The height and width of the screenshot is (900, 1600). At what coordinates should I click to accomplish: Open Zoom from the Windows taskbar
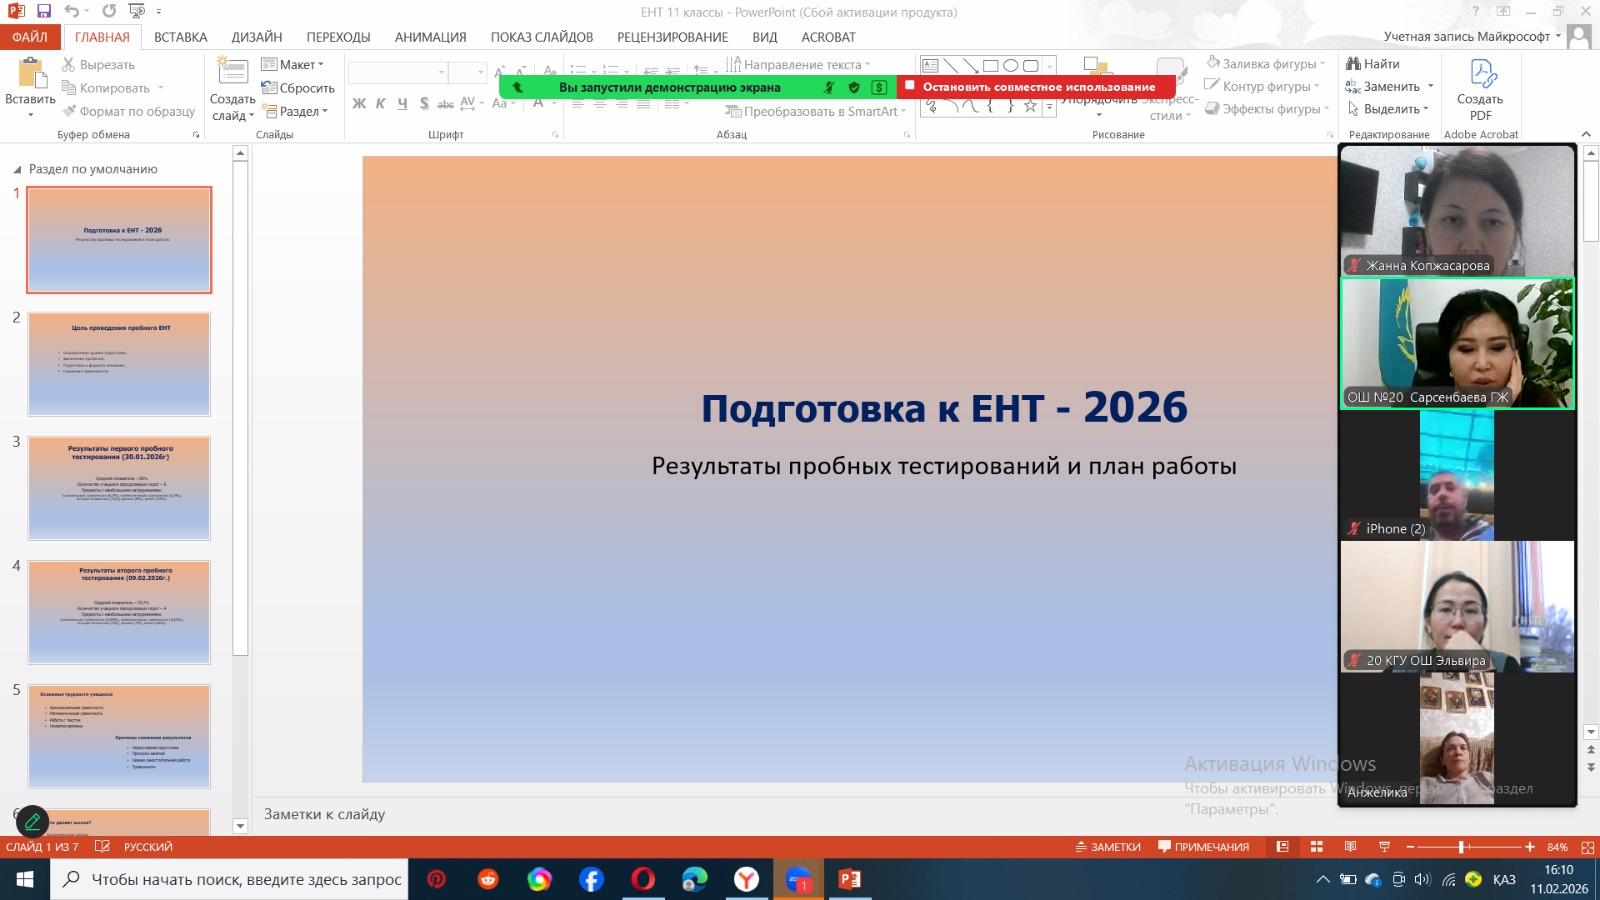[x=797, y=880]
